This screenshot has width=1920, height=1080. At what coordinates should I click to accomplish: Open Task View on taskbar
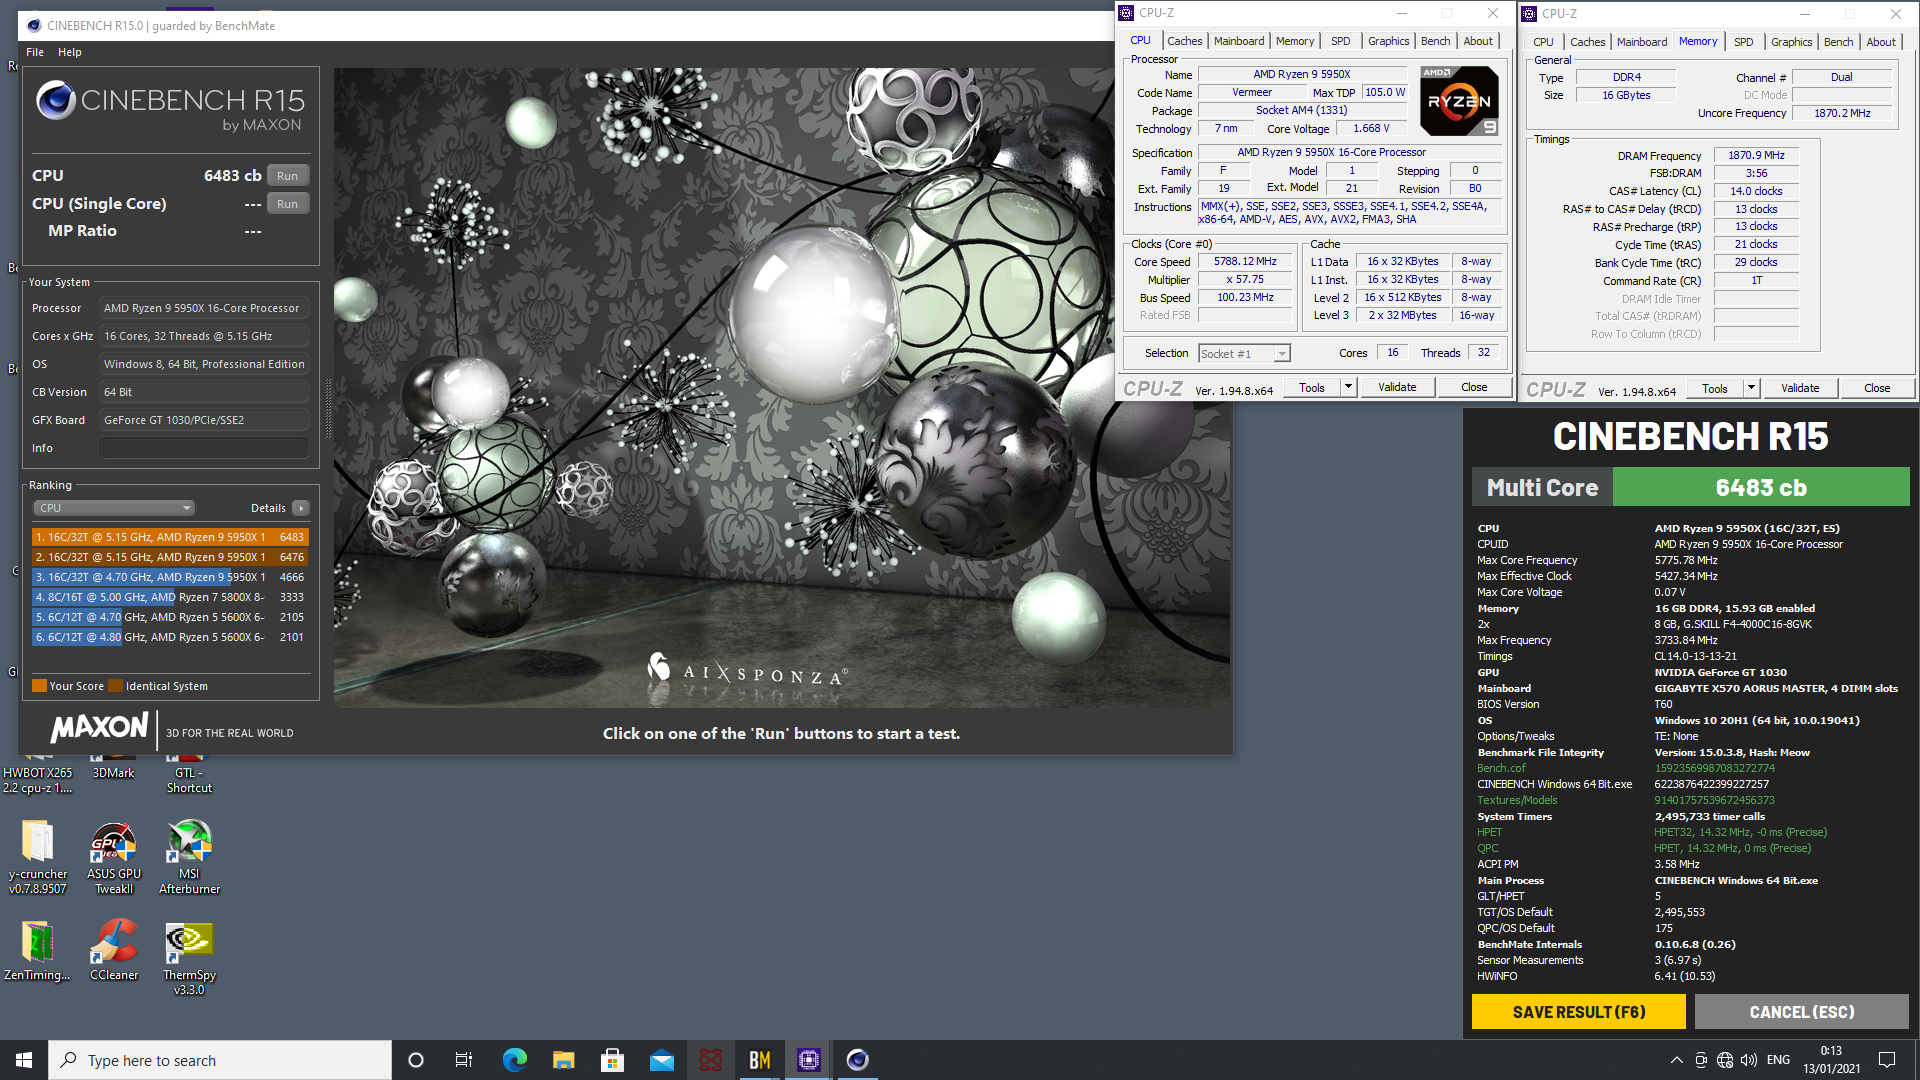[x=464, y=1060]
